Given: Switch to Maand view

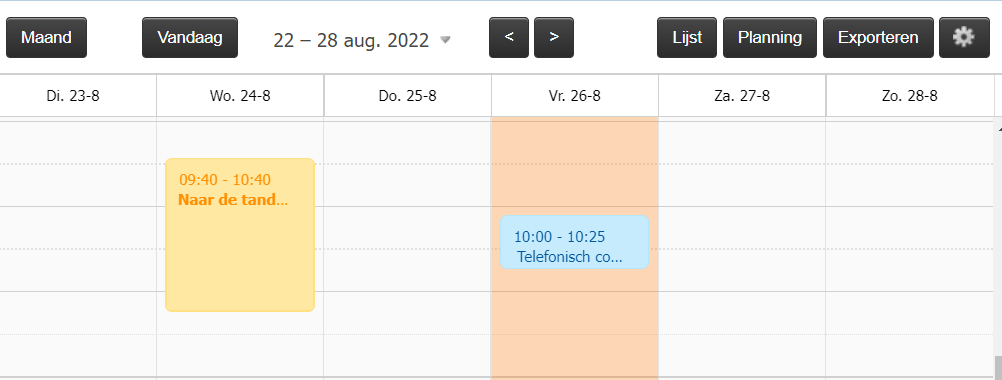Looking at the screenshot, I should 47,38.
